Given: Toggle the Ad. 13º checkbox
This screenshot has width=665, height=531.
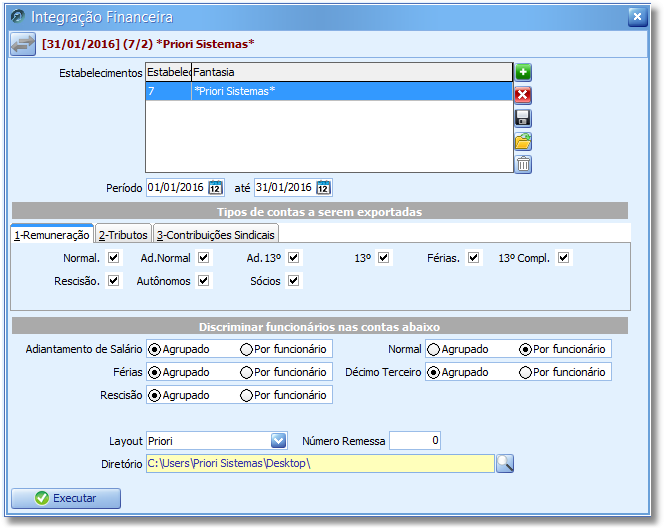Looking at the screenshot, I should tap(293, 257).
